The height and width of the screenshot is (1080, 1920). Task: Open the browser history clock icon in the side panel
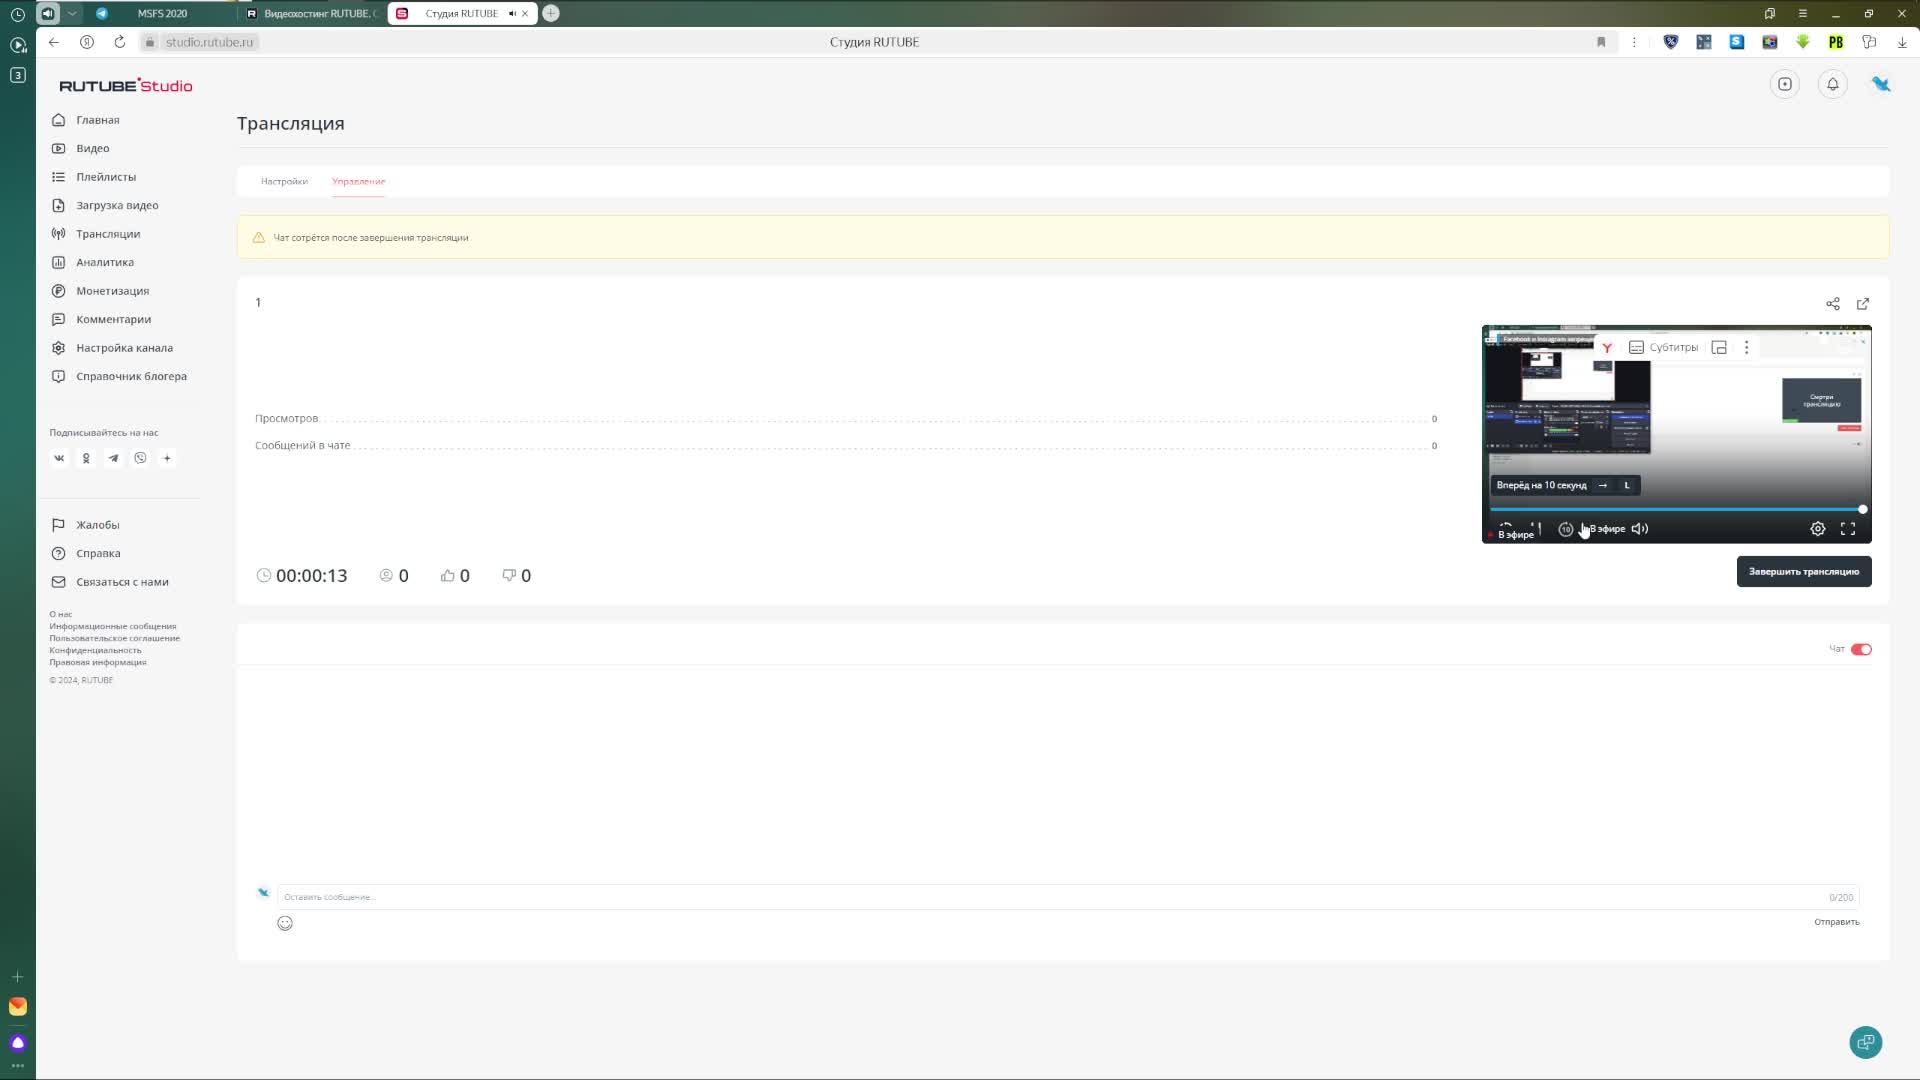pyautogui.click(x=17, y=14)
